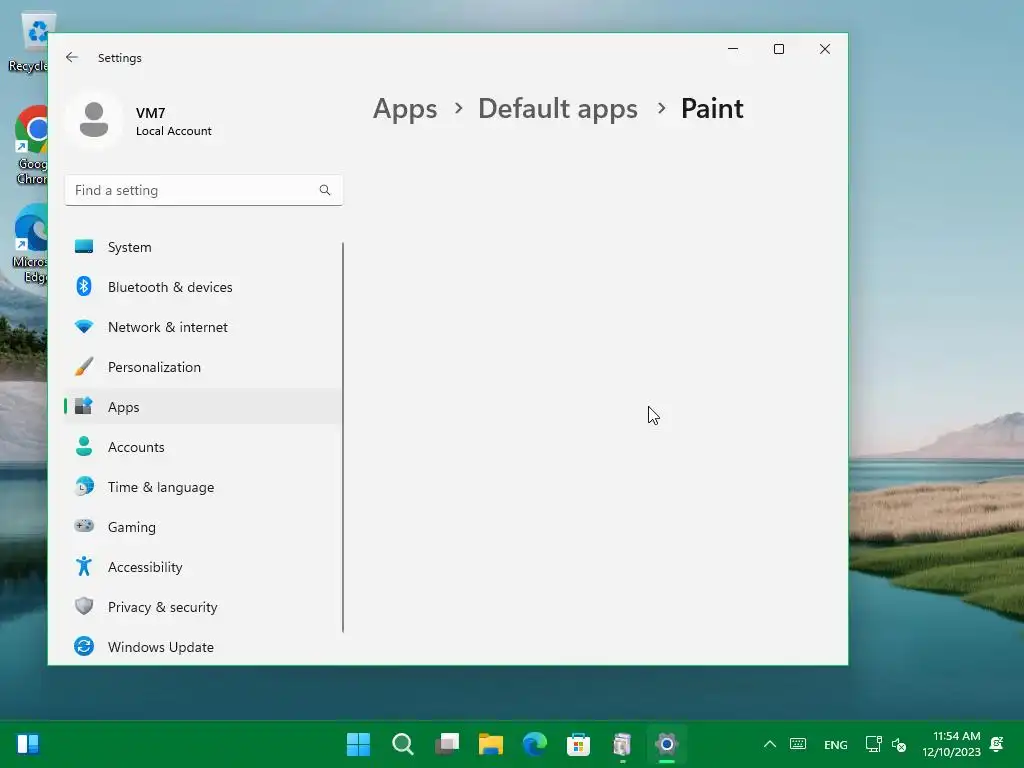Focus the Find a setting search field
Screen dimensions: 1024x768
click(x=204, y=190)
